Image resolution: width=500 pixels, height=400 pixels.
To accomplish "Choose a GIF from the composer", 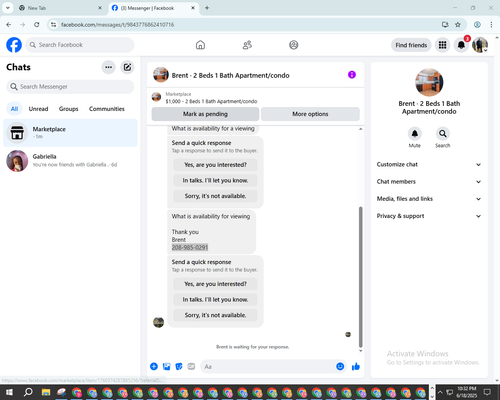I will [191, 367].
